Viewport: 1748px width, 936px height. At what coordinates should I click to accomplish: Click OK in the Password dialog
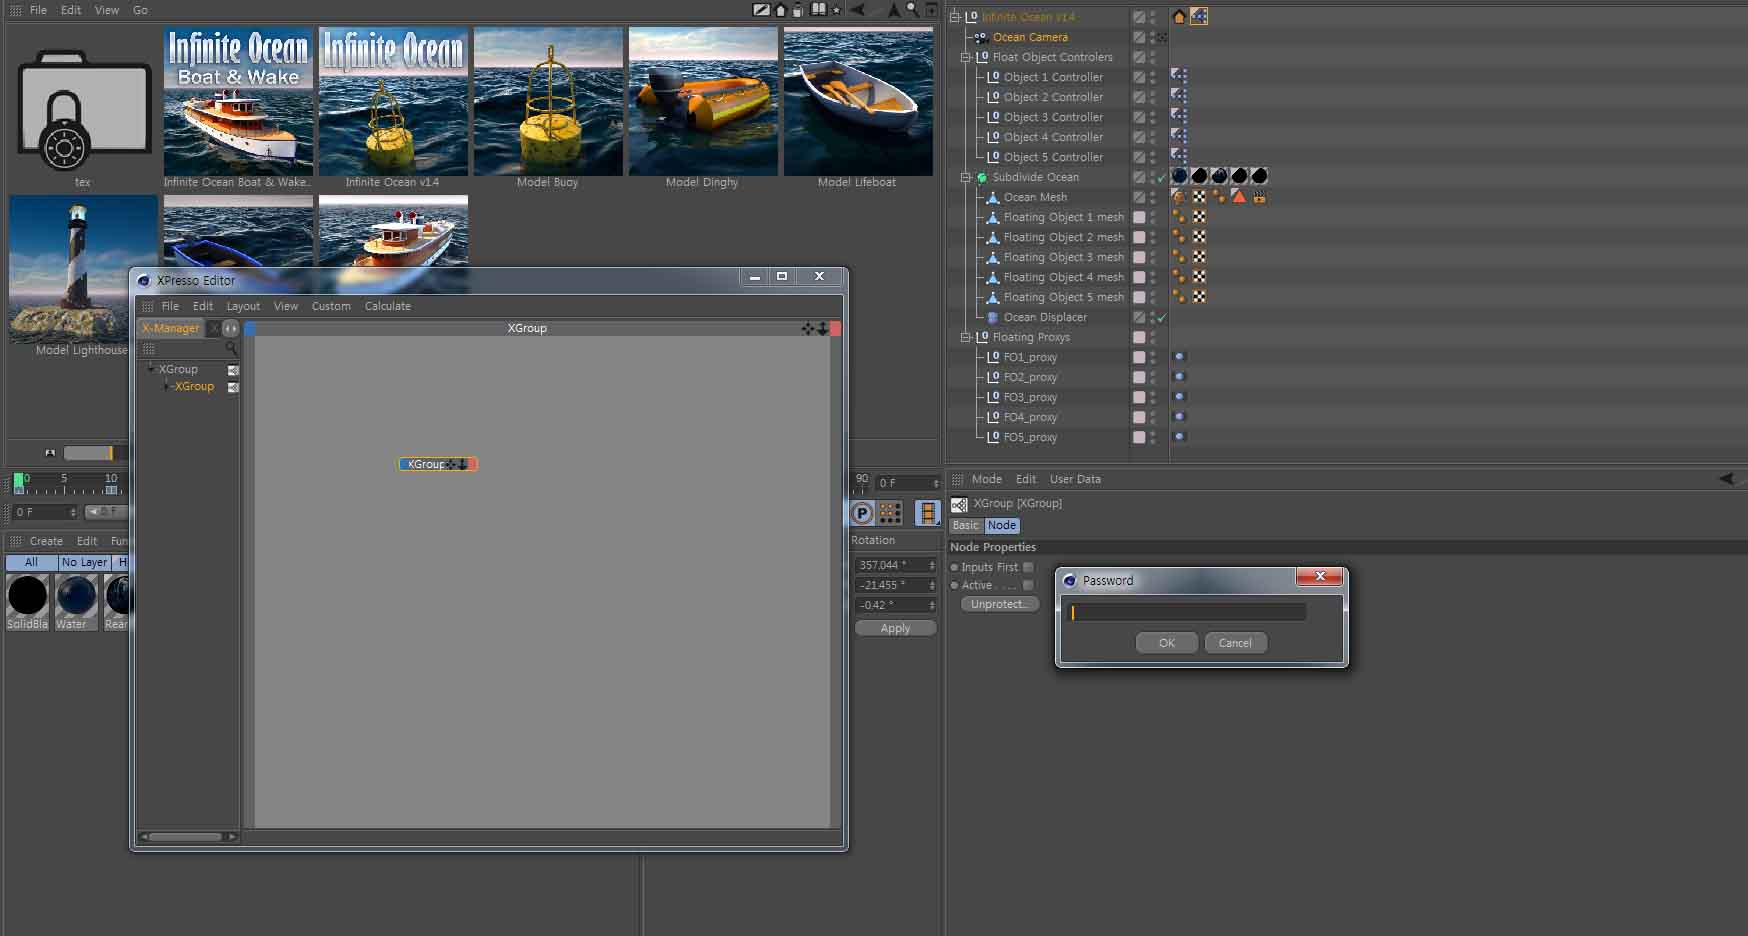pos(1167,643)
